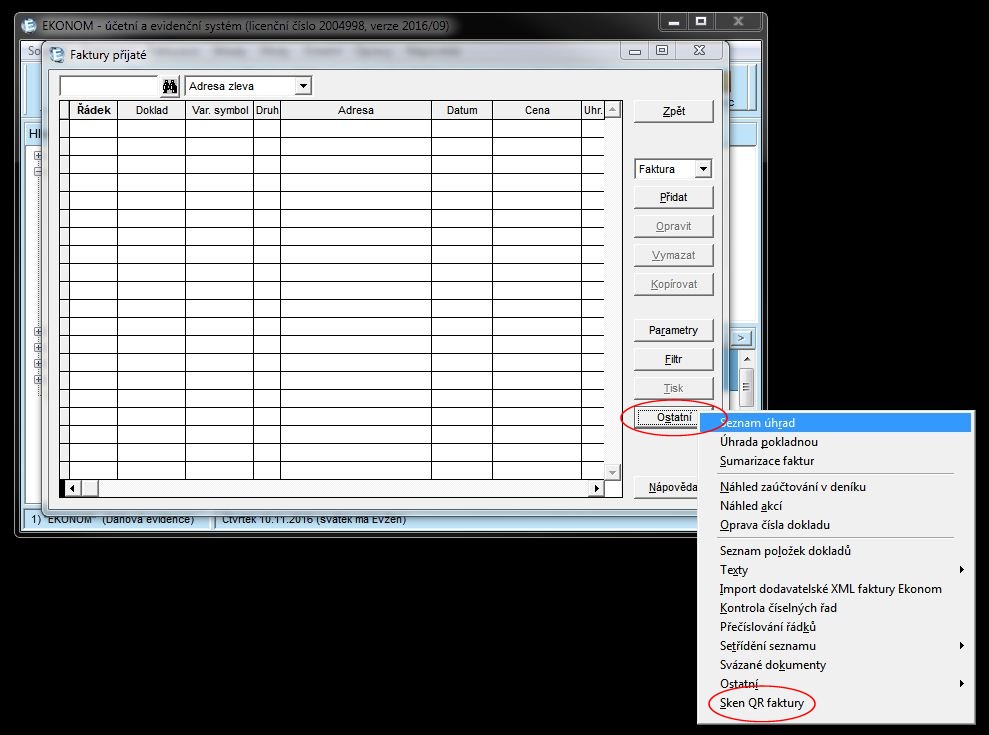Close the Faktury přijaté window
Viewport: 989px width, 735px height.
[x=699, y=50]
